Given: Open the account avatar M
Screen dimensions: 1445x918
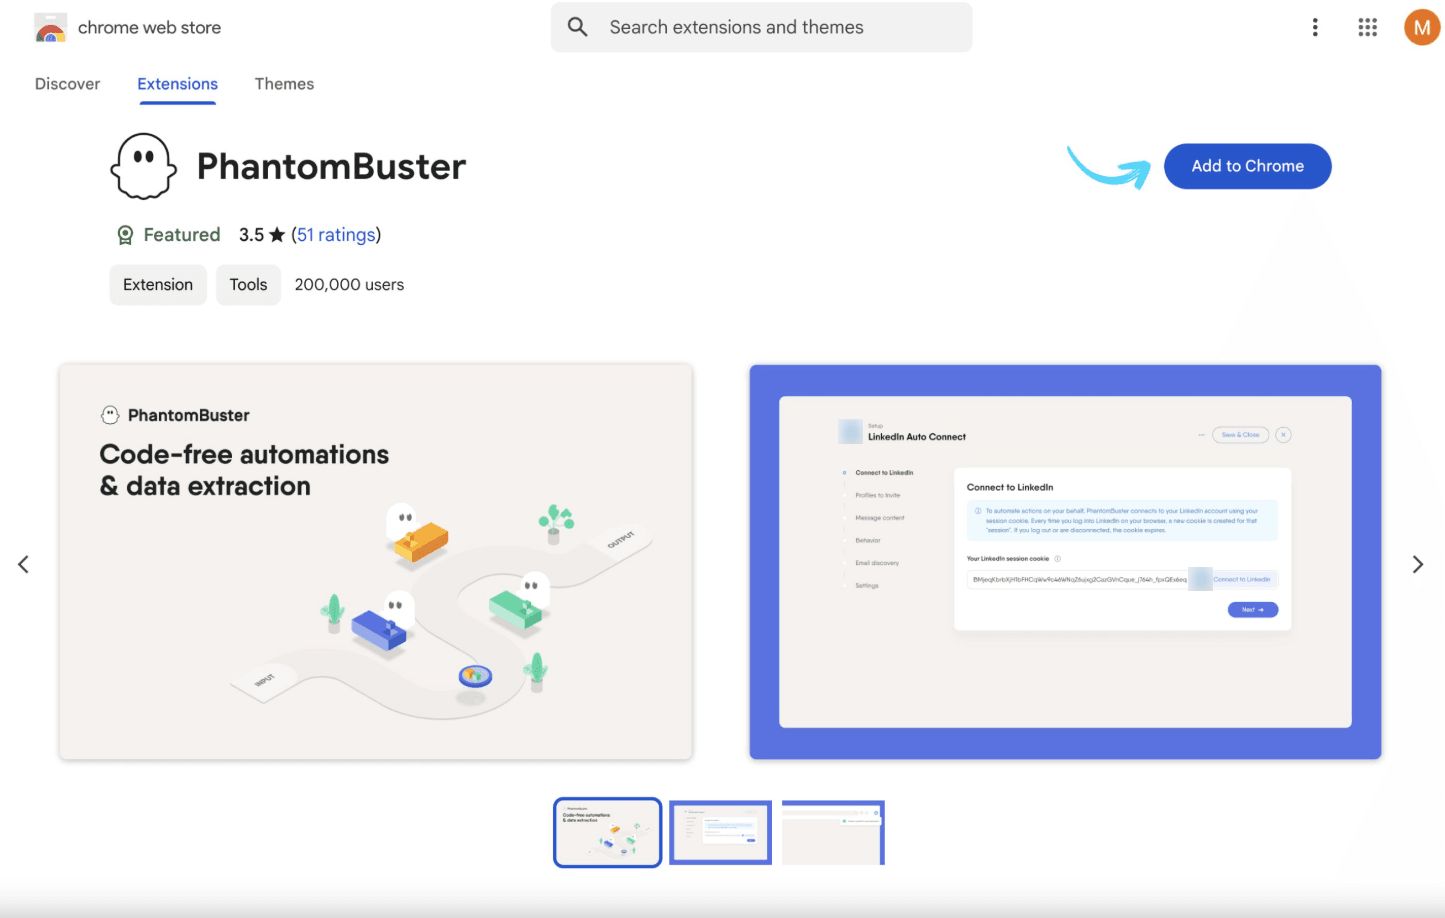Looking at the screenshot, I should point(1421,28).
